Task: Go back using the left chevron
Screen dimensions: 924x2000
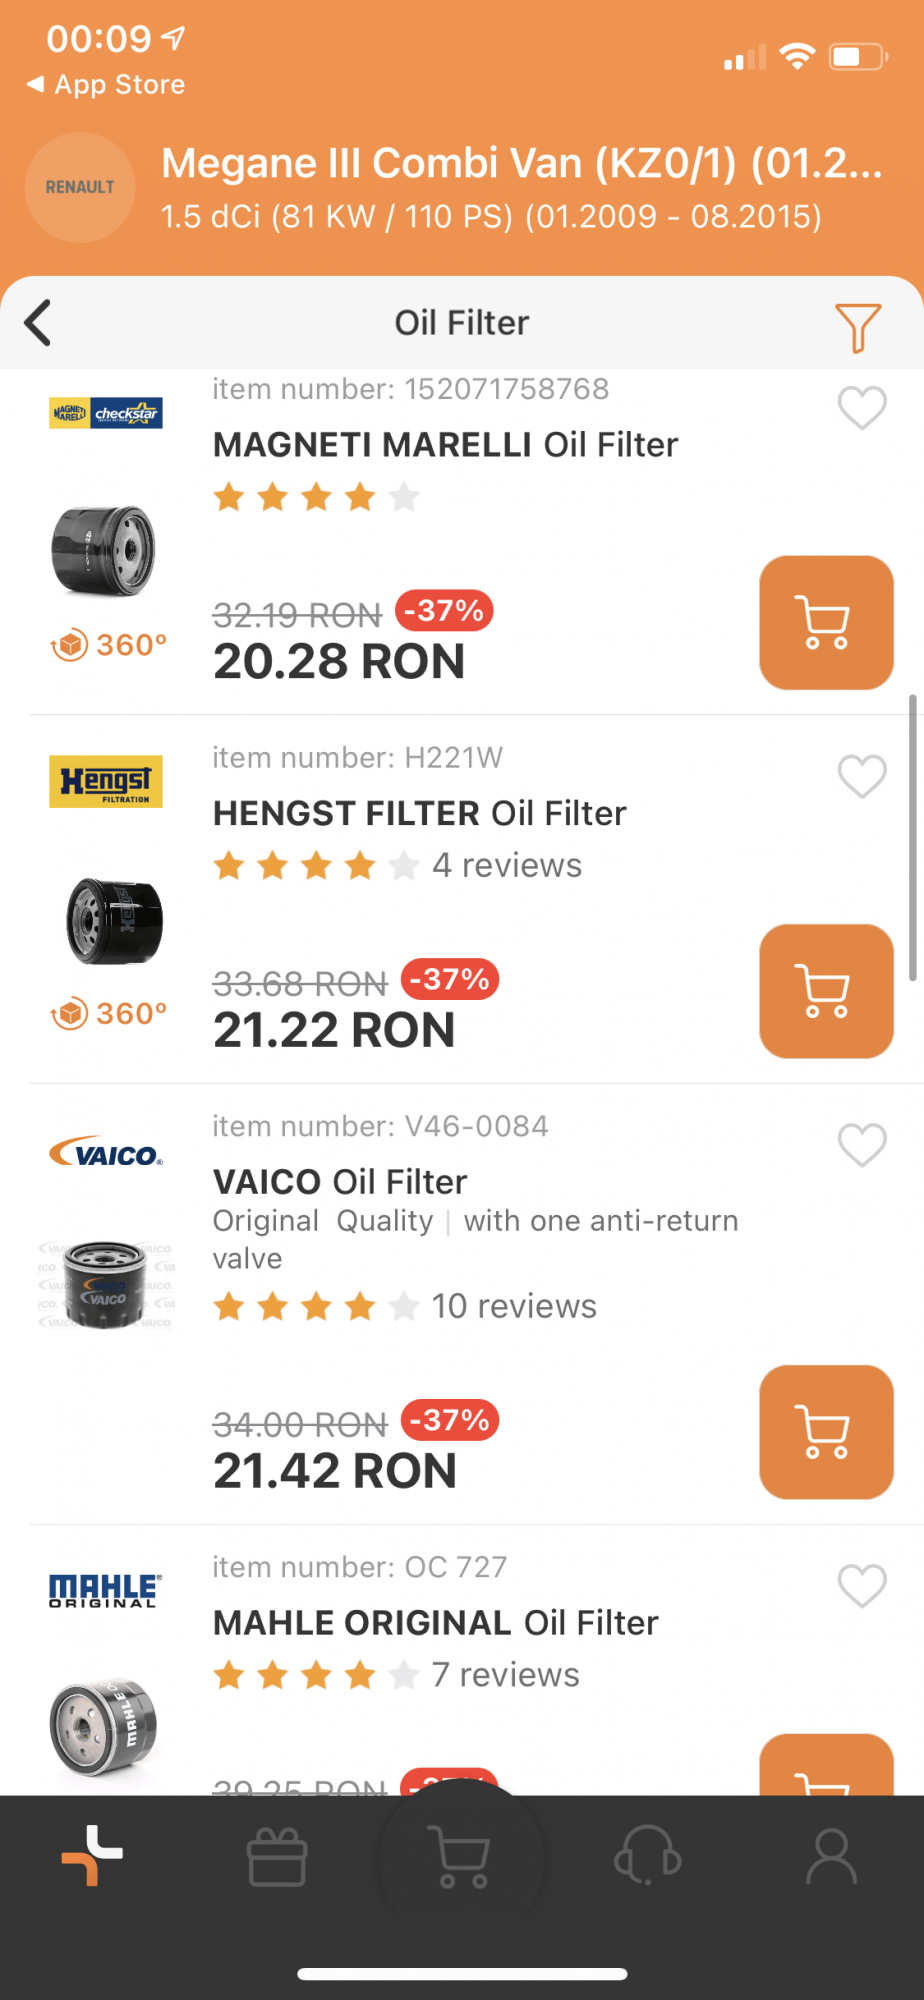Action: pyautogui.click(x=38, y=323)
